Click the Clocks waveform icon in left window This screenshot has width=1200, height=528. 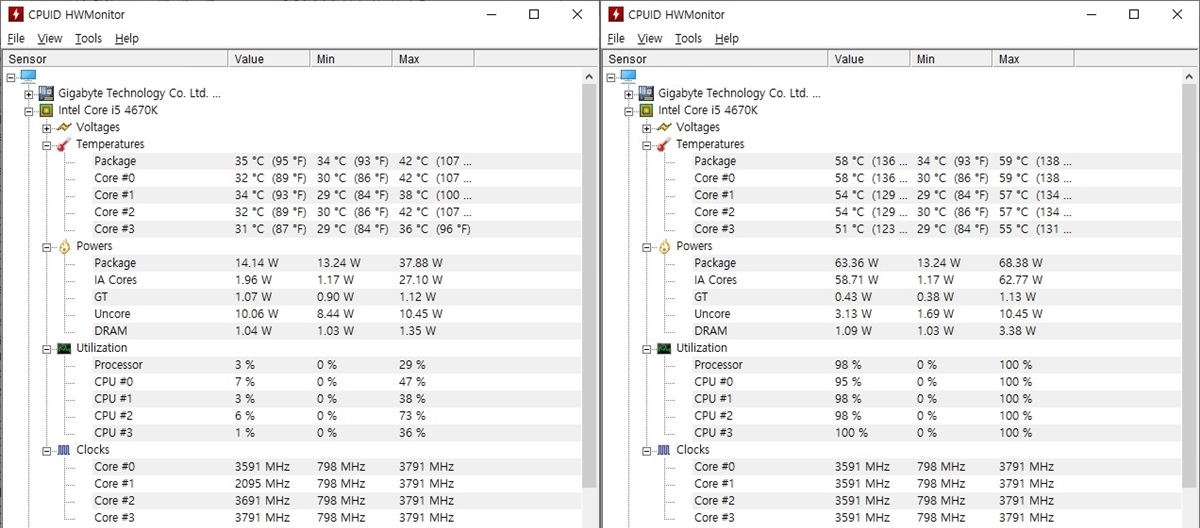(x=63, y=450)
